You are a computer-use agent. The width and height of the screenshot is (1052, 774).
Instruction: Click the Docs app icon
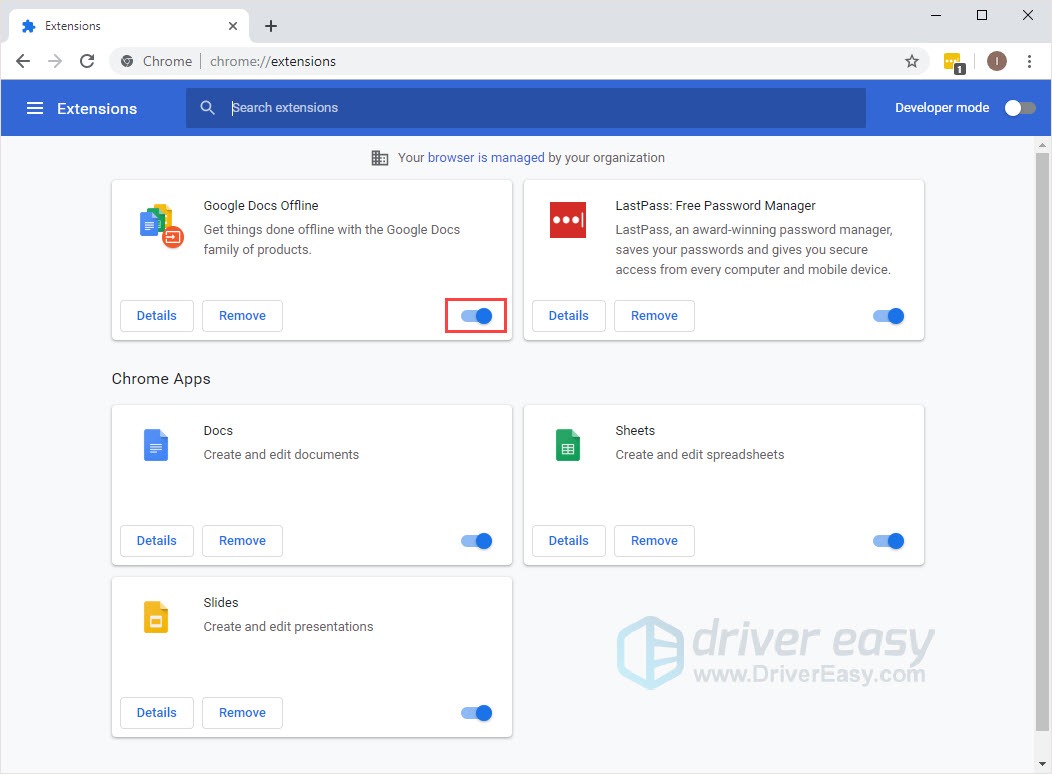[156, 445]
